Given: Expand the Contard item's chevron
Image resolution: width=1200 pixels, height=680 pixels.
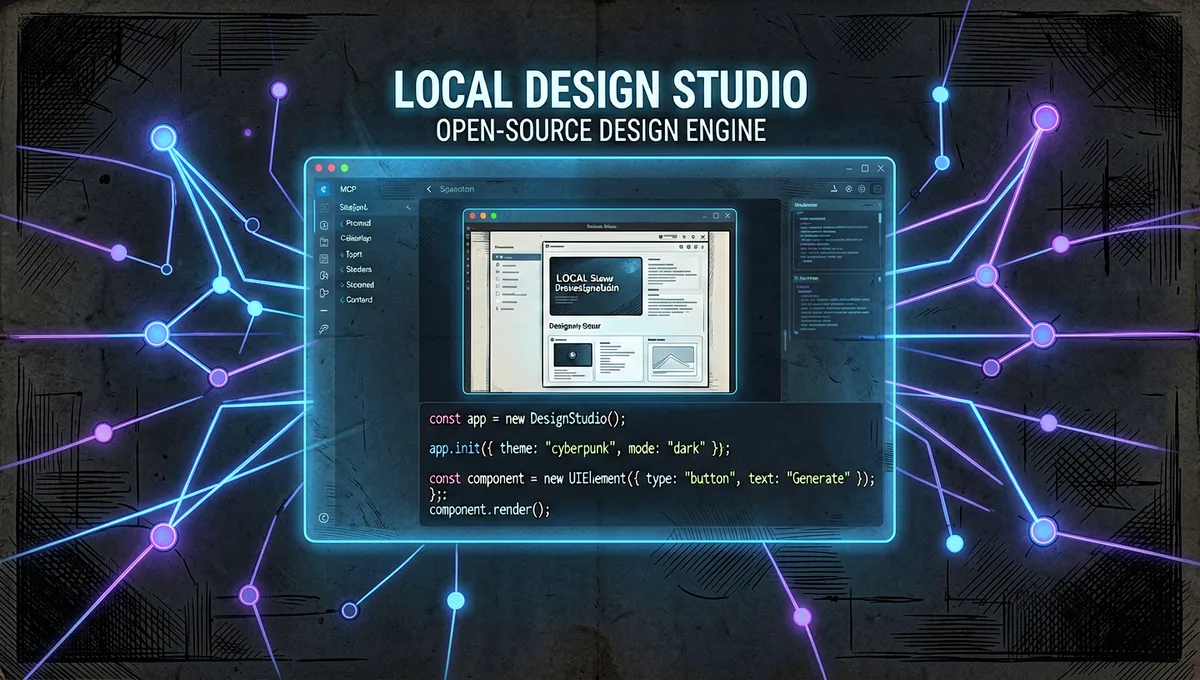Looking at the screenshot, I should point(342,299).
